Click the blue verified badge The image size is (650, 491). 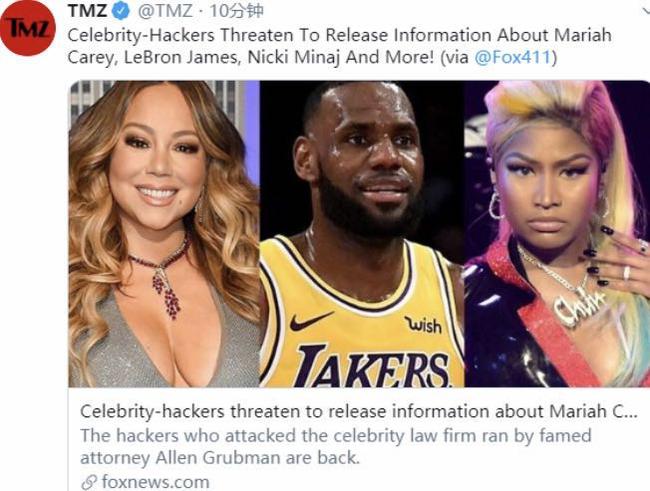(121, 11)
